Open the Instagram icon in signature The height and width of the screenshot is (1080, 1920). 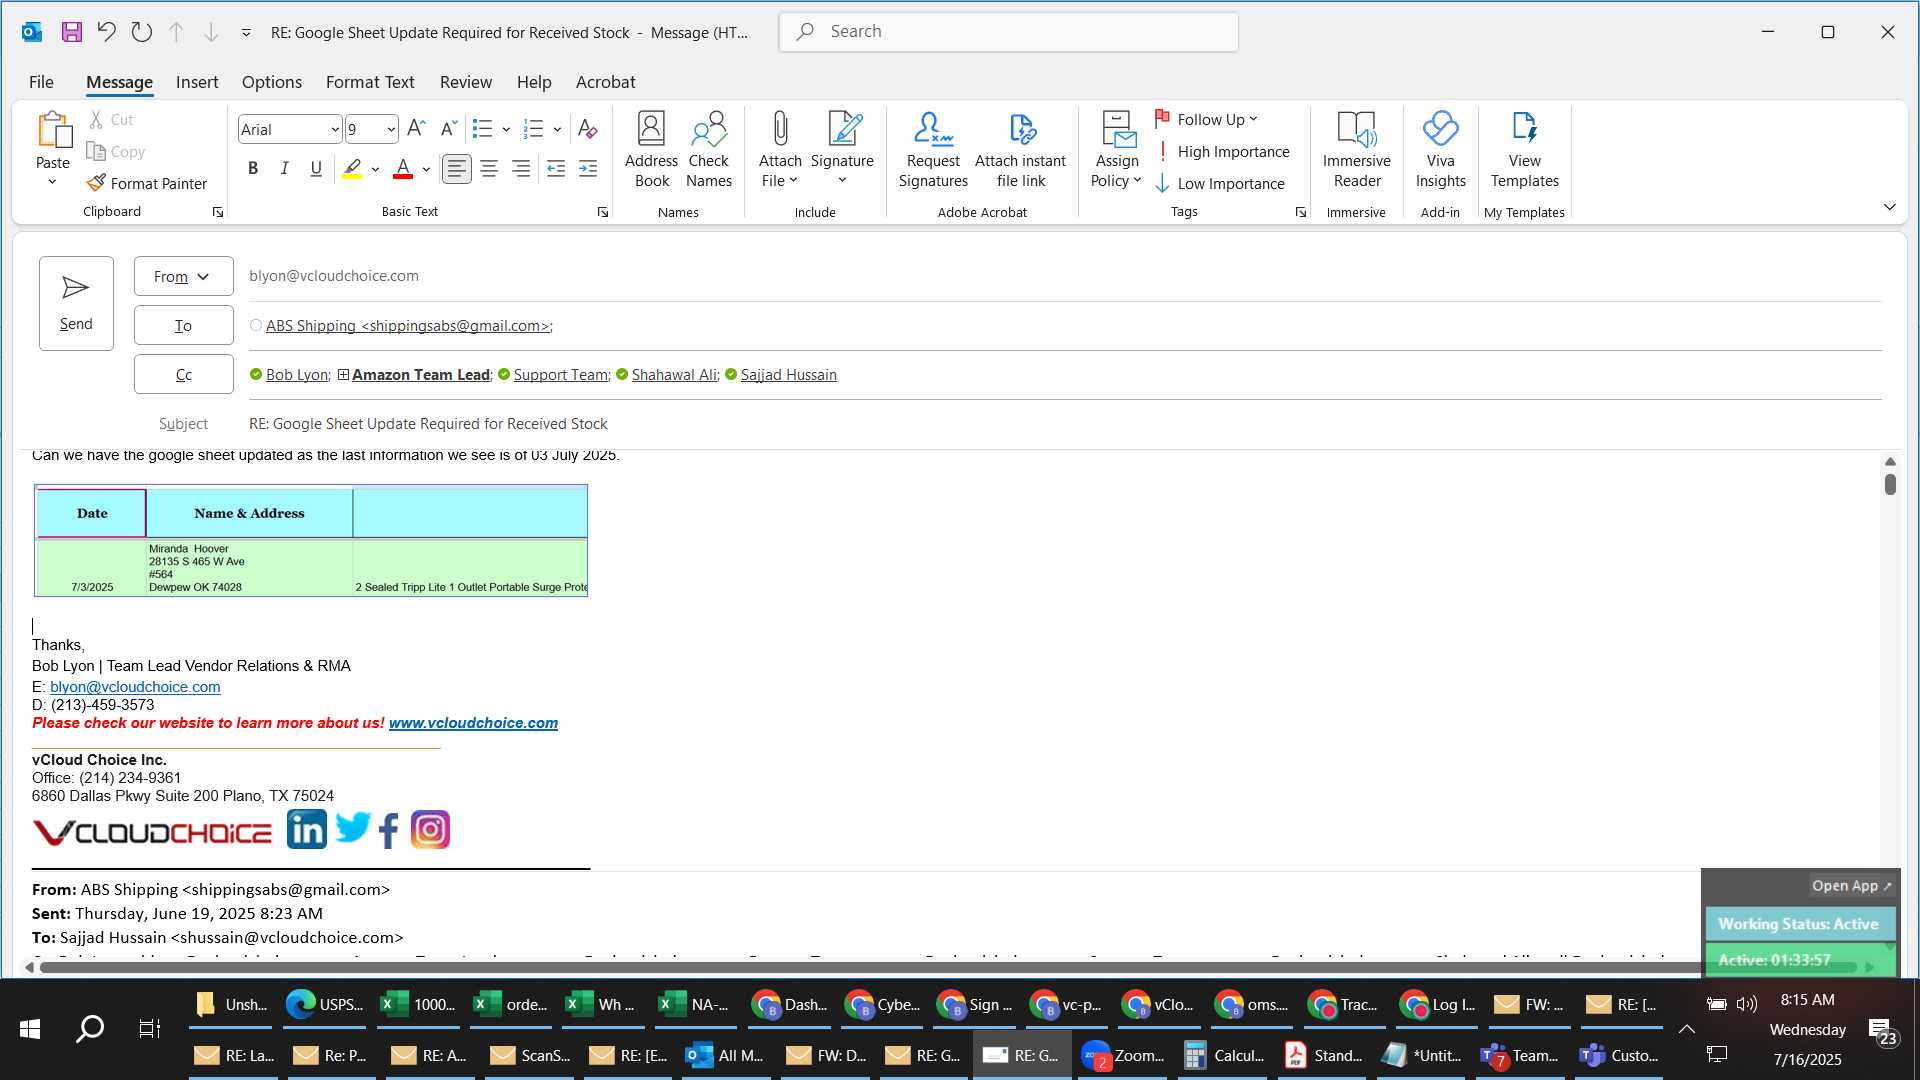430,829
